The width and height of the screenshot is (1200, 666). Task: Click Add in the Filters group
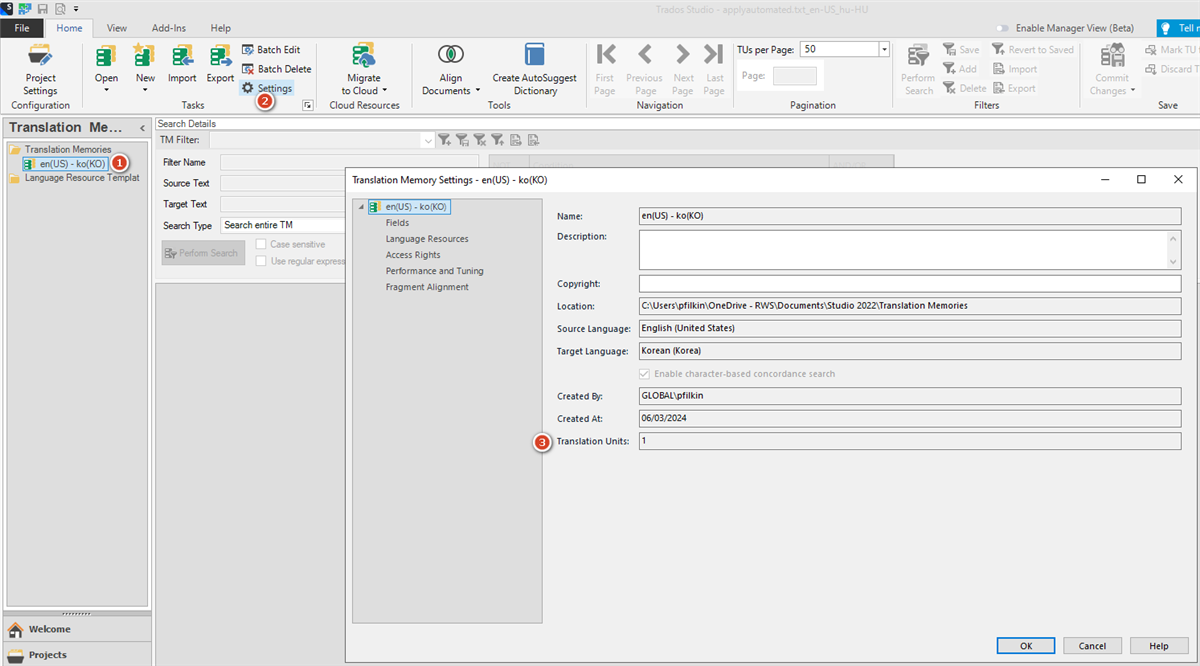pos(960,69)
